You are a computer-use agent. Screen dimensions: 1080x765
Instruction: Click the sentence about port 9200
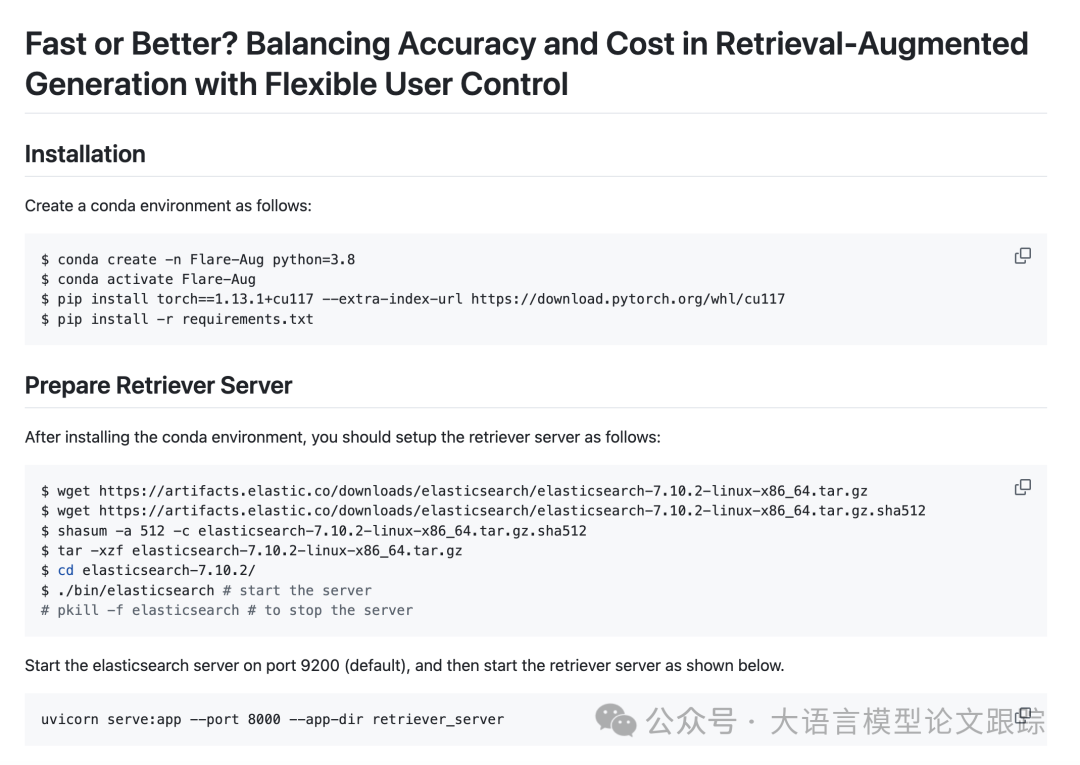[404, 666]
